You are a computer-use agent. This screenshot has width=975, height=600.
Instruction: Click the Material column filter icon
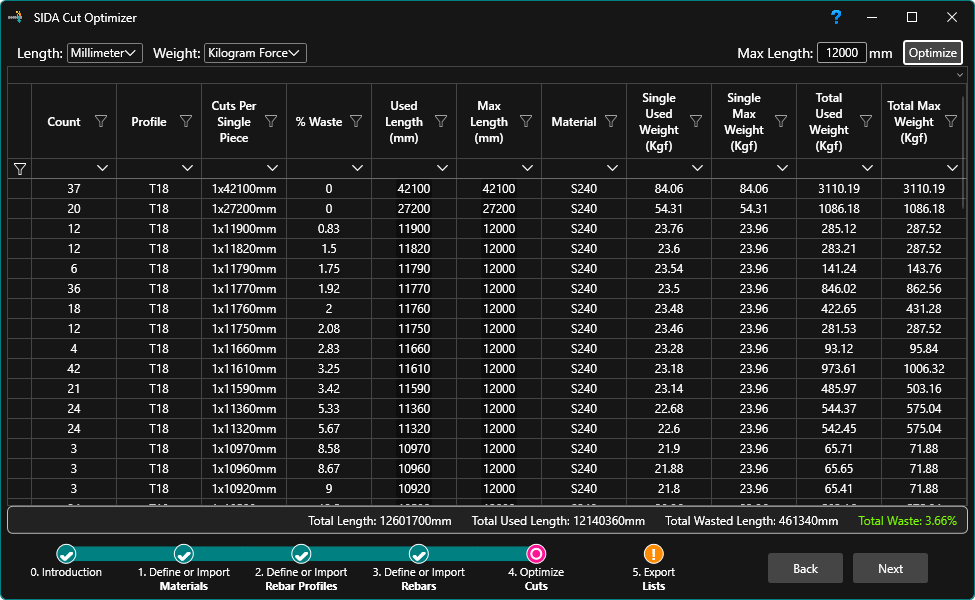tap(610, 122)
